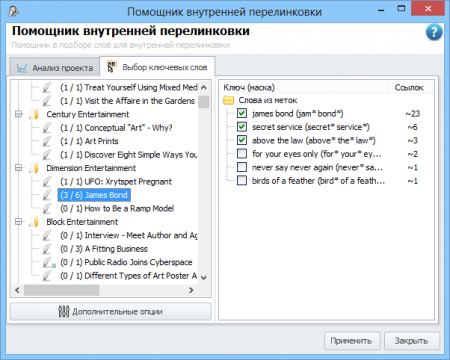Switch to the Анализ проекта tab
This screenshot has height=360, width=450.
pyautogui.click(x=55, y=68)
